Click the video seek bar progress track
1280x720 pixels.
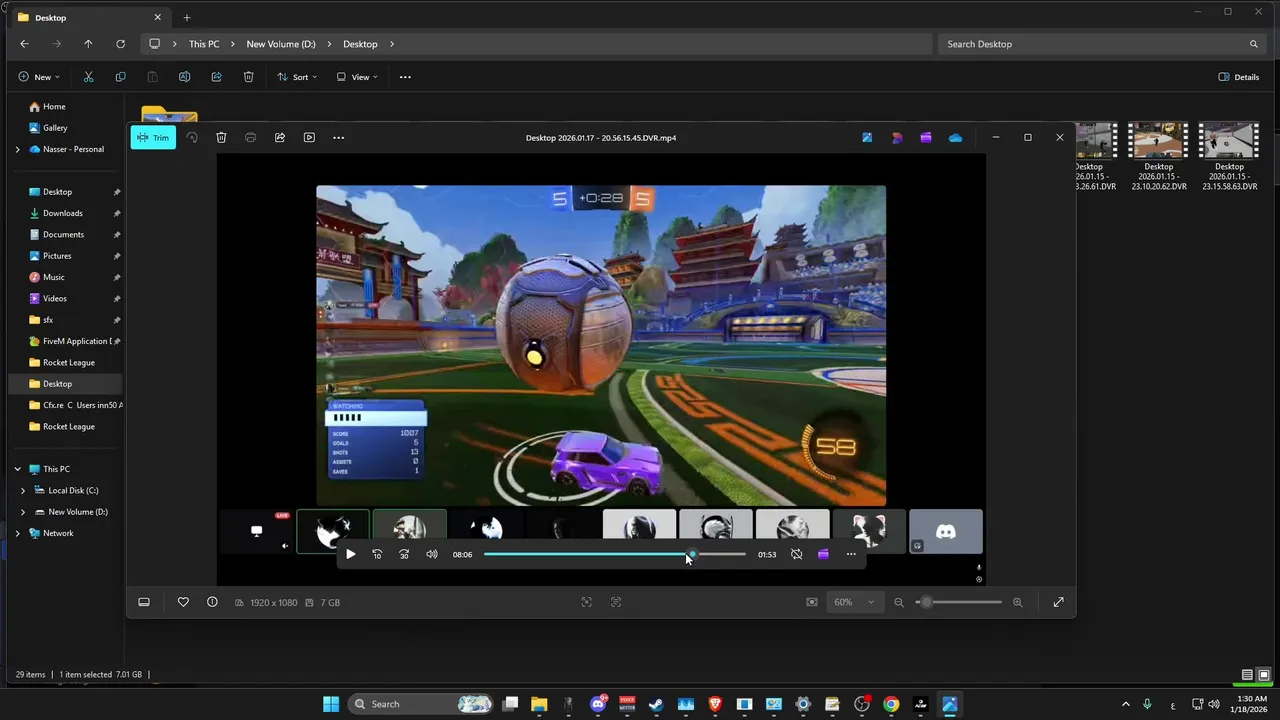point(615,554)
